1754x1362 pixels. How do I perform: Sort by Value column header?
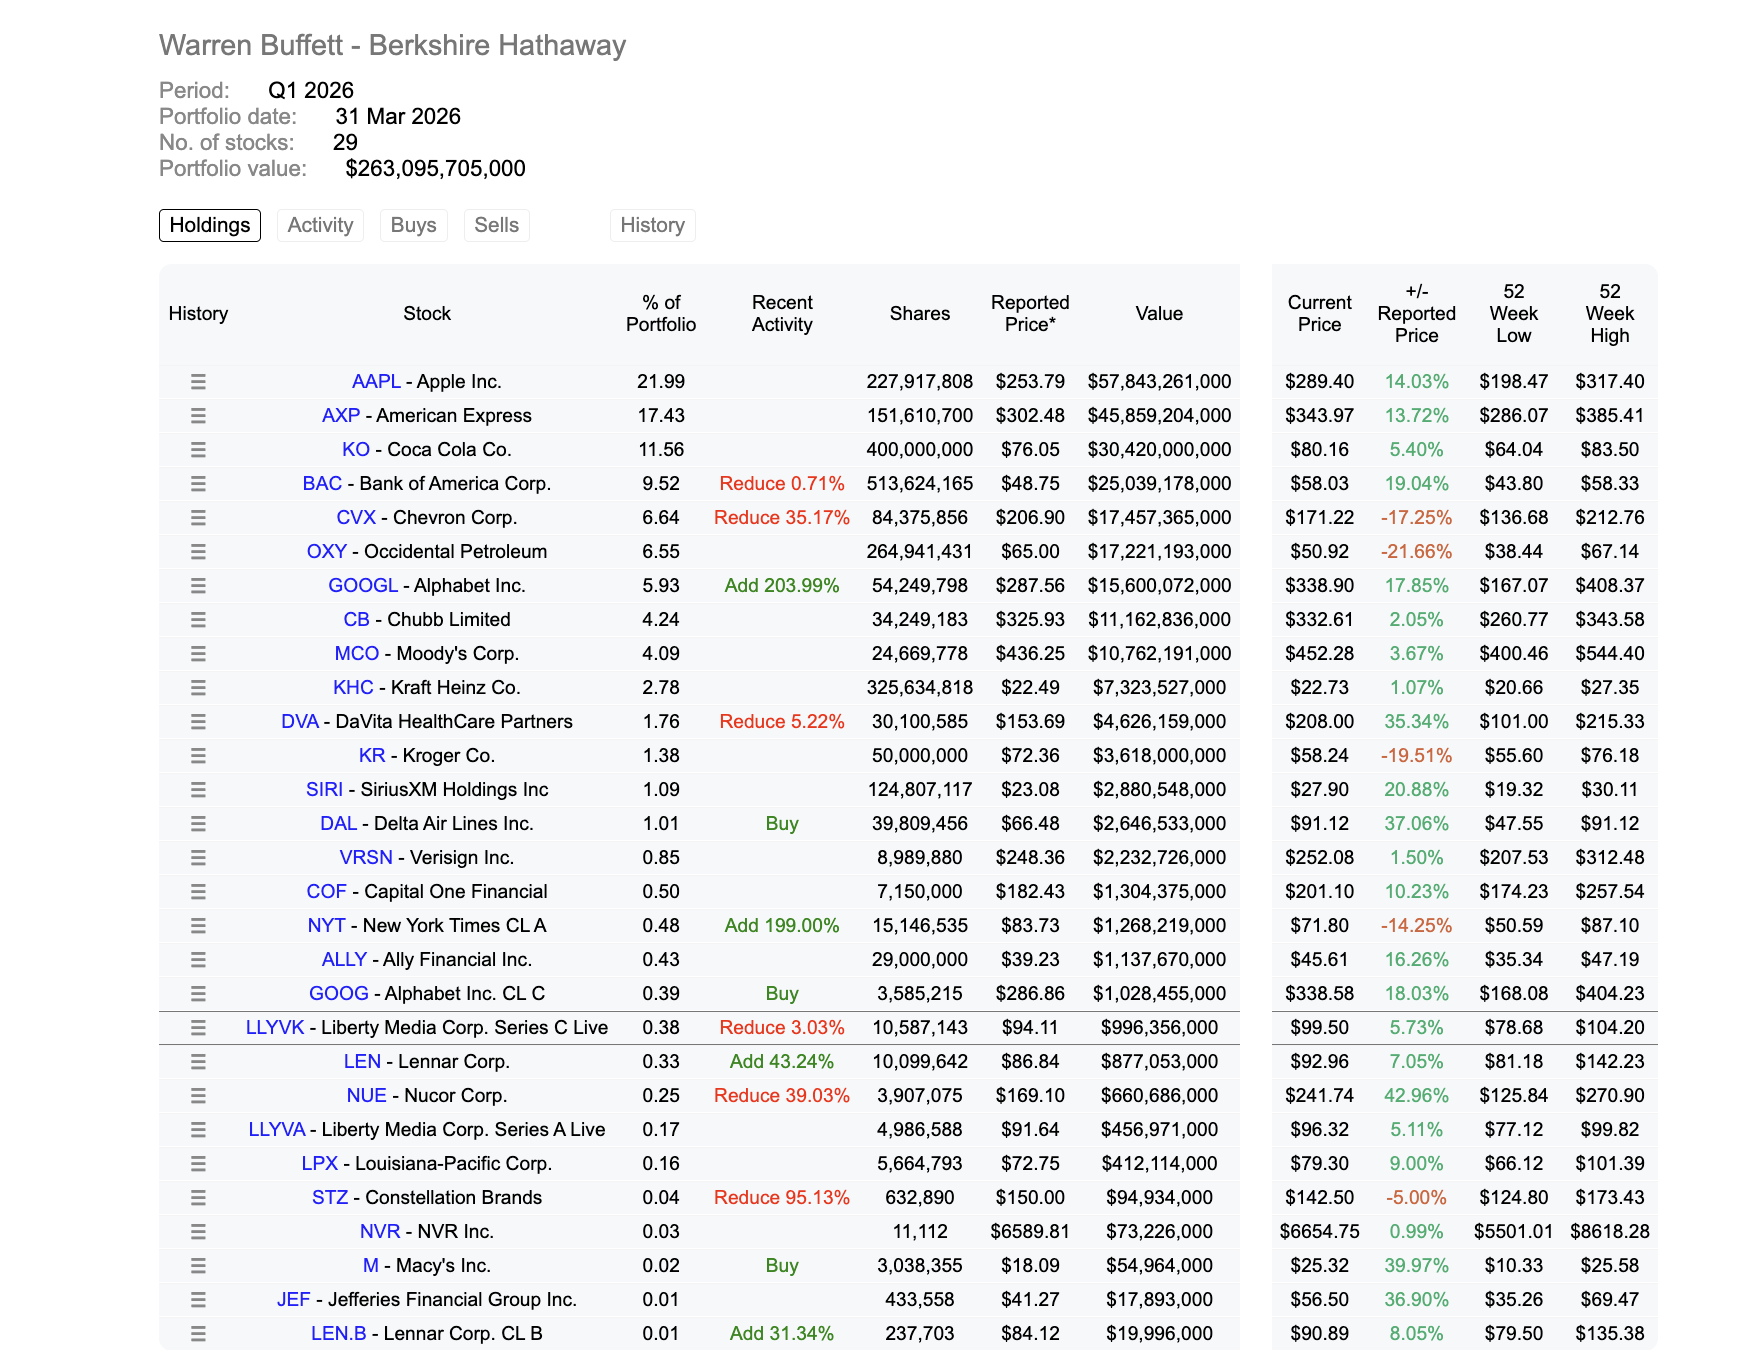click(x=1159, y=313)
